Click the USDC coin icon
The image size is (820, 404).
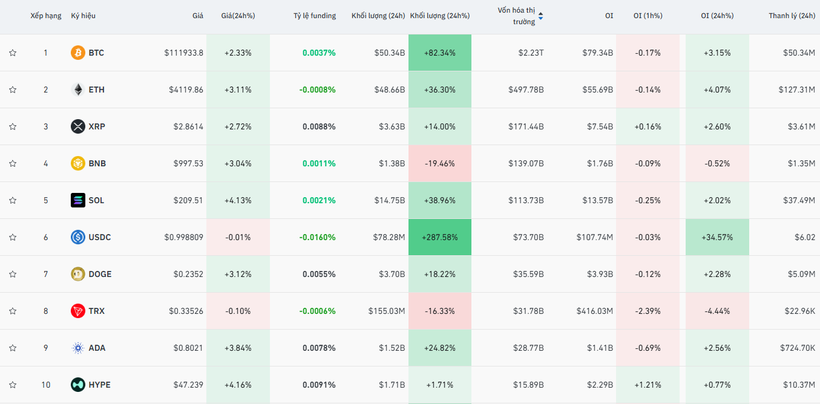(78, 238)
